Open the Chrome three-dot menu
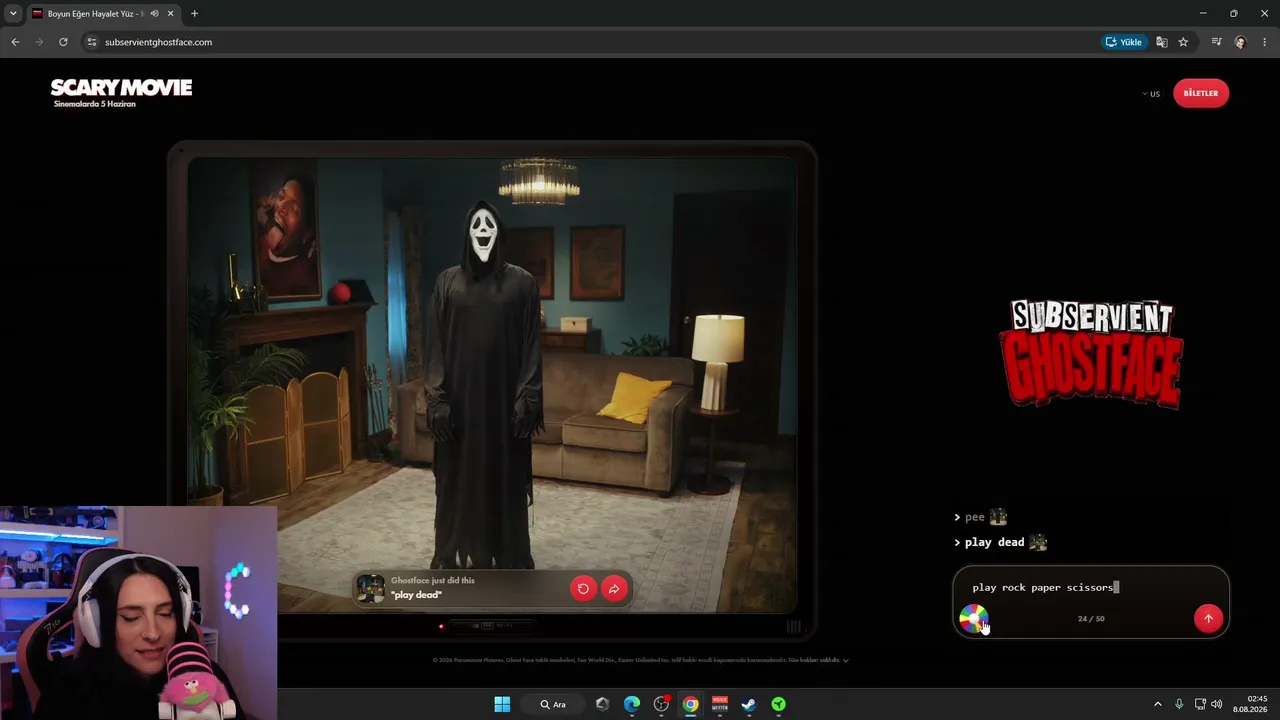Image resolution: width=1280 pixels, height=720 pixels. coord(1265,42)
